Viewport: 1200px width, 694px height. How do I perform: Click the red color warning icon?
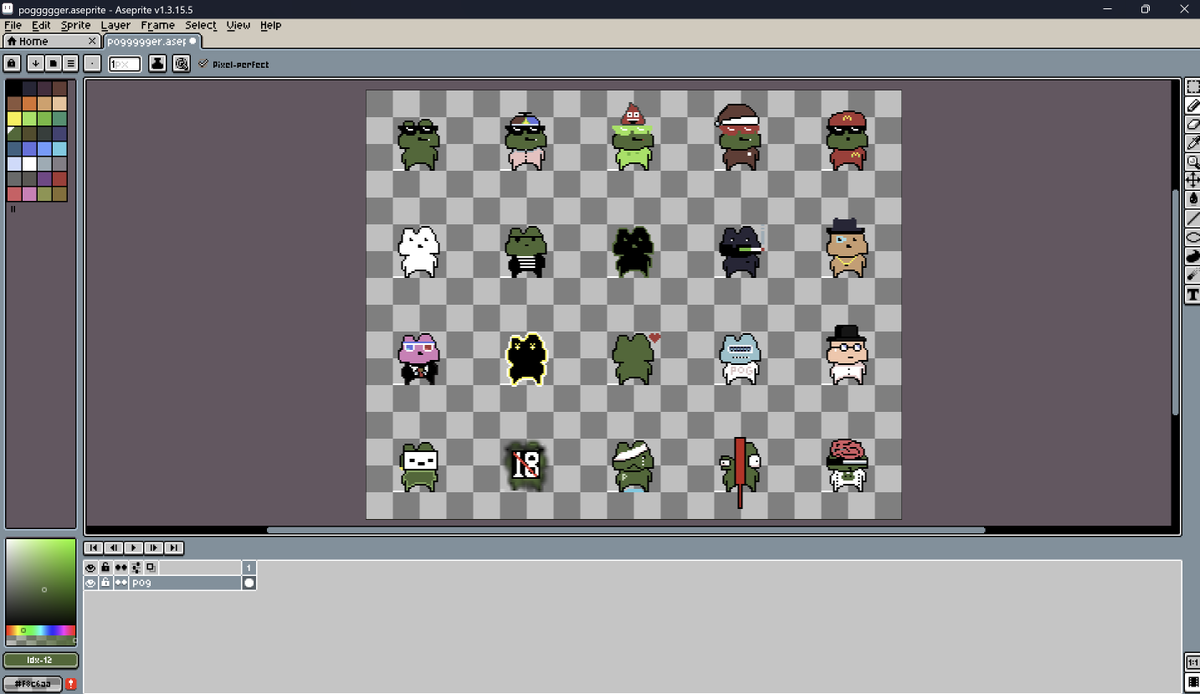pos(71,683)
